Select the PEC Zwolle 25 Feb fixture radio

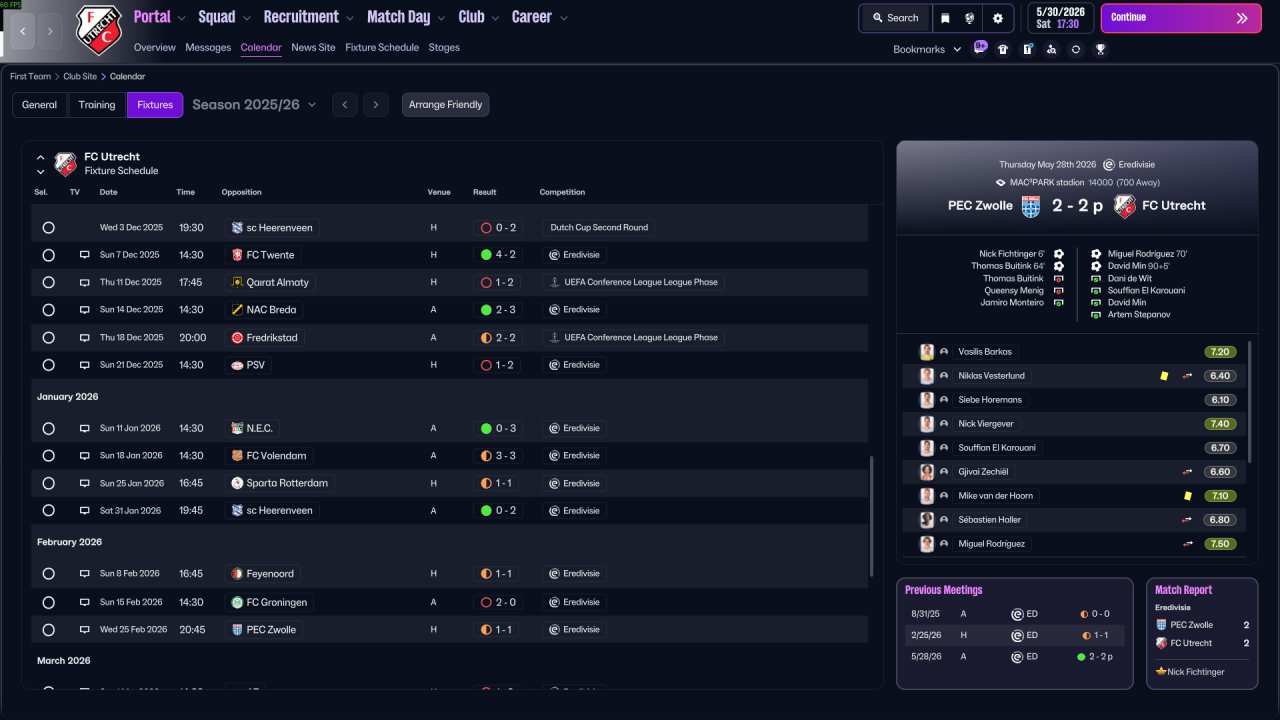click(x=48, y=630)
